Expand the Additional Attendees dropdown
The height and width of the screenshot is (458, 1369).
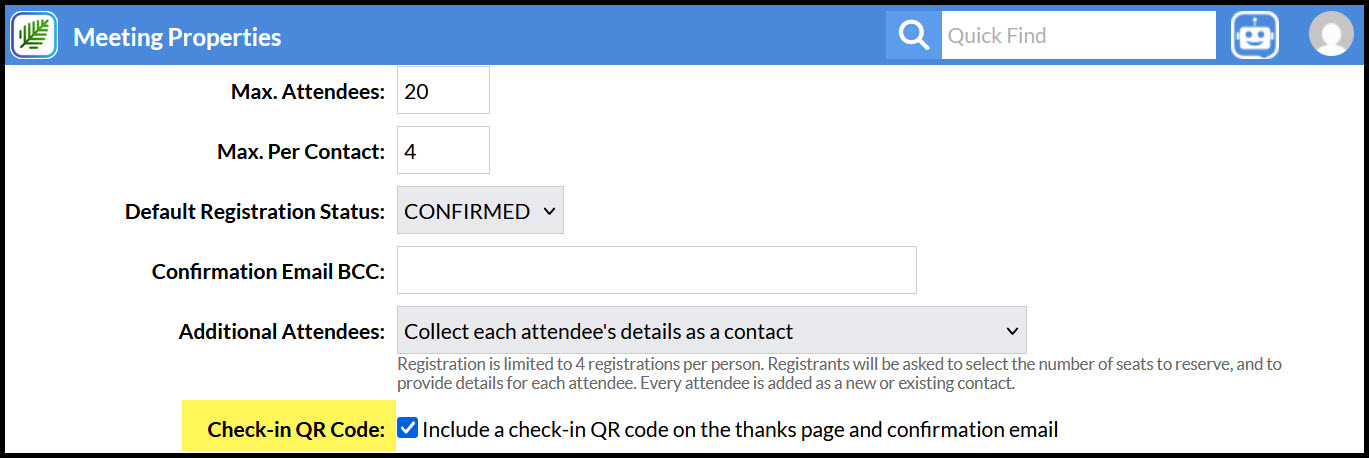click(x=712, y=331)
